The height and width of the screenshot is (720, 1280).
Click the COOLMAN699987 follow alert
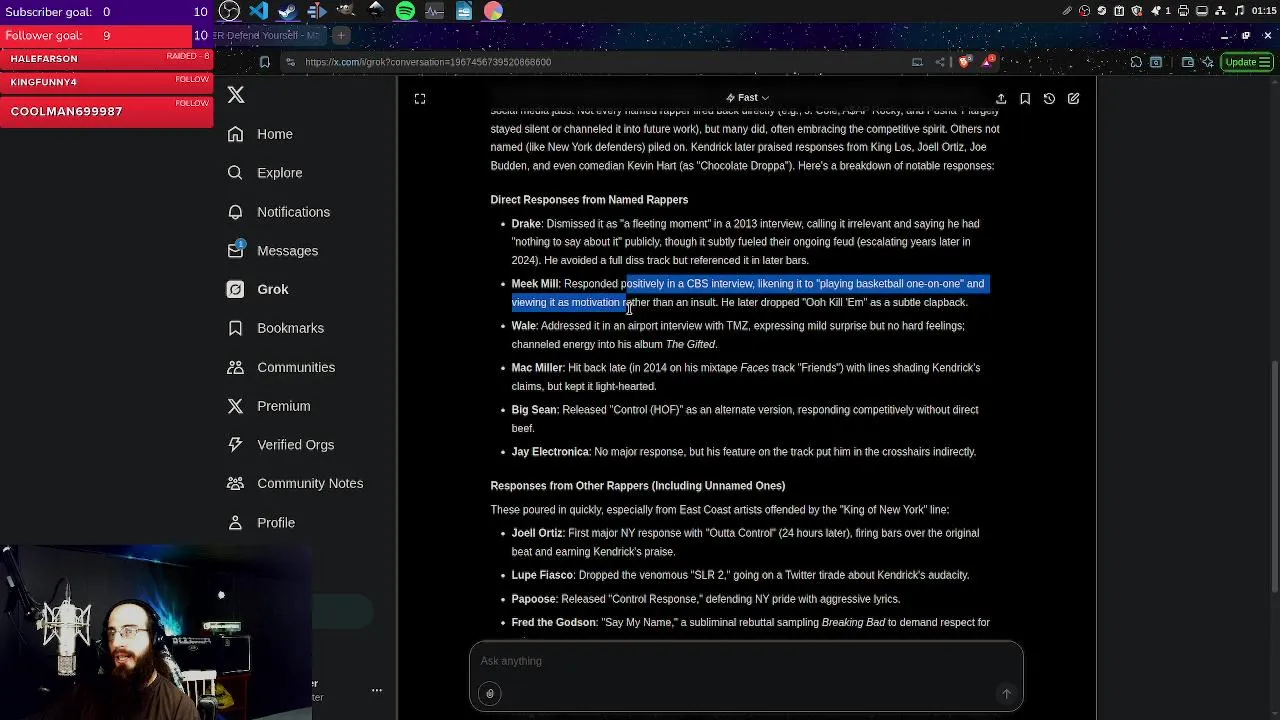(107, 111)
